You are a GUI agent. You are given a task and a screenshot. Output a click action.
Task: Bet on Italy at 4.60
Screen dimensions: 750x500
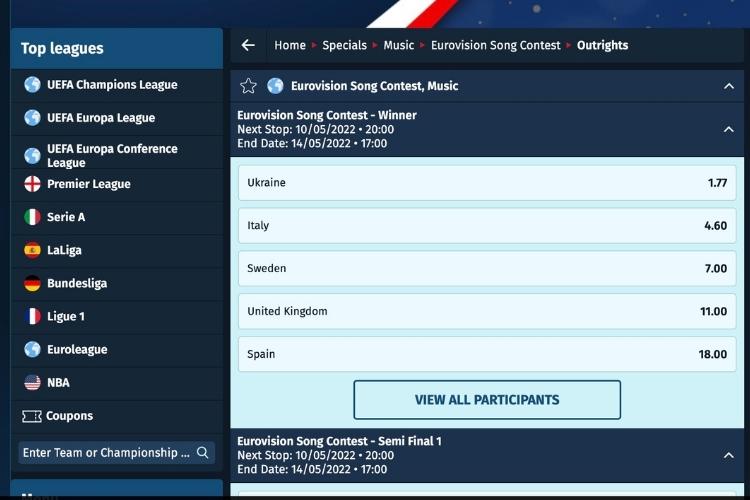[487, 225]
